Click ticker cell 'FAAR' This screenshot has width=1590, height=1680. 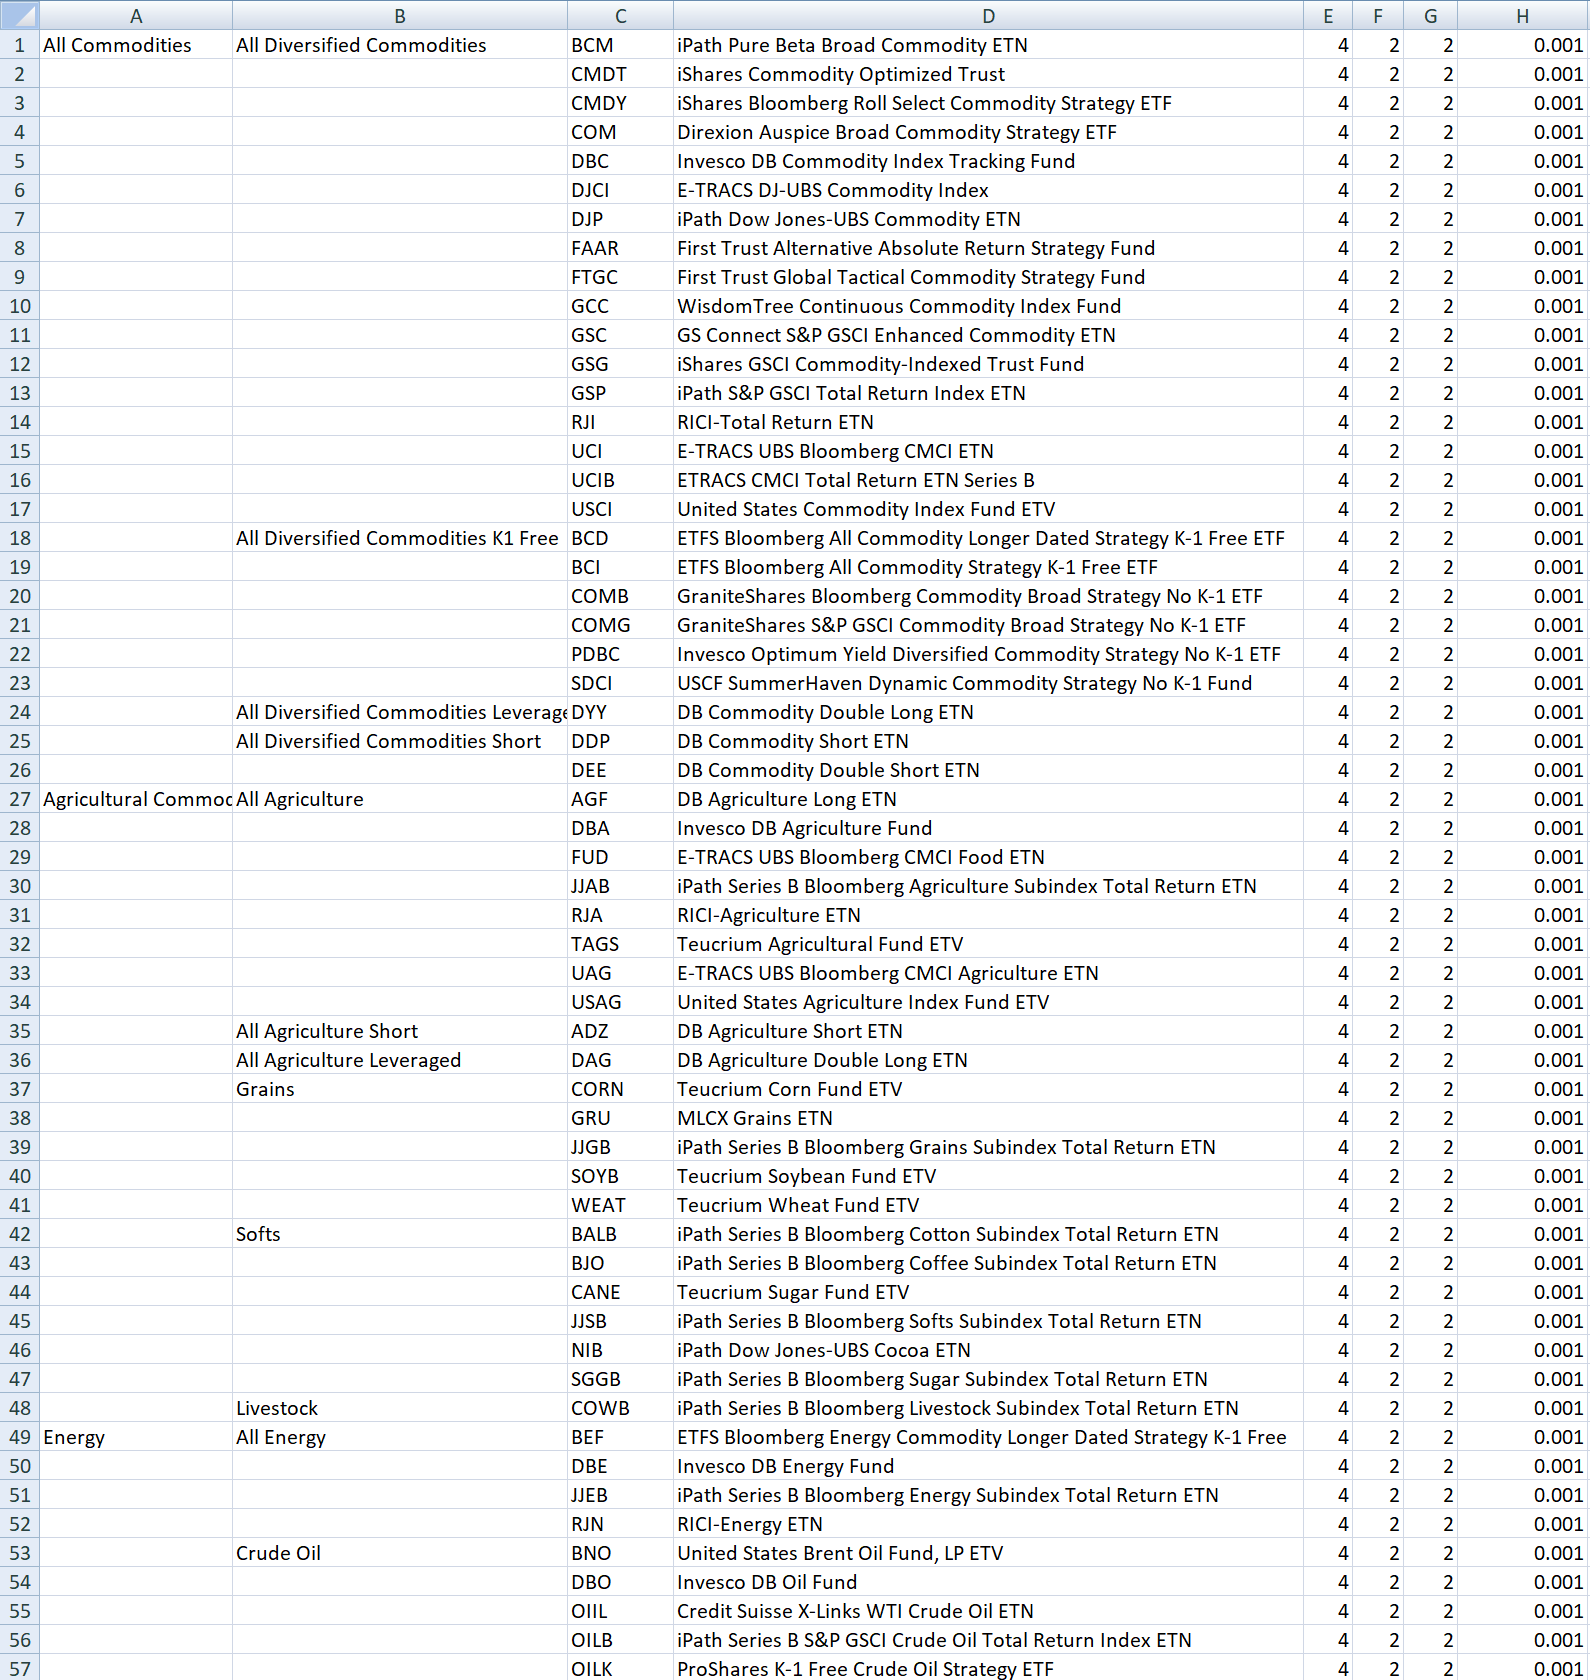pyautogui.click(x=620, y=248)
